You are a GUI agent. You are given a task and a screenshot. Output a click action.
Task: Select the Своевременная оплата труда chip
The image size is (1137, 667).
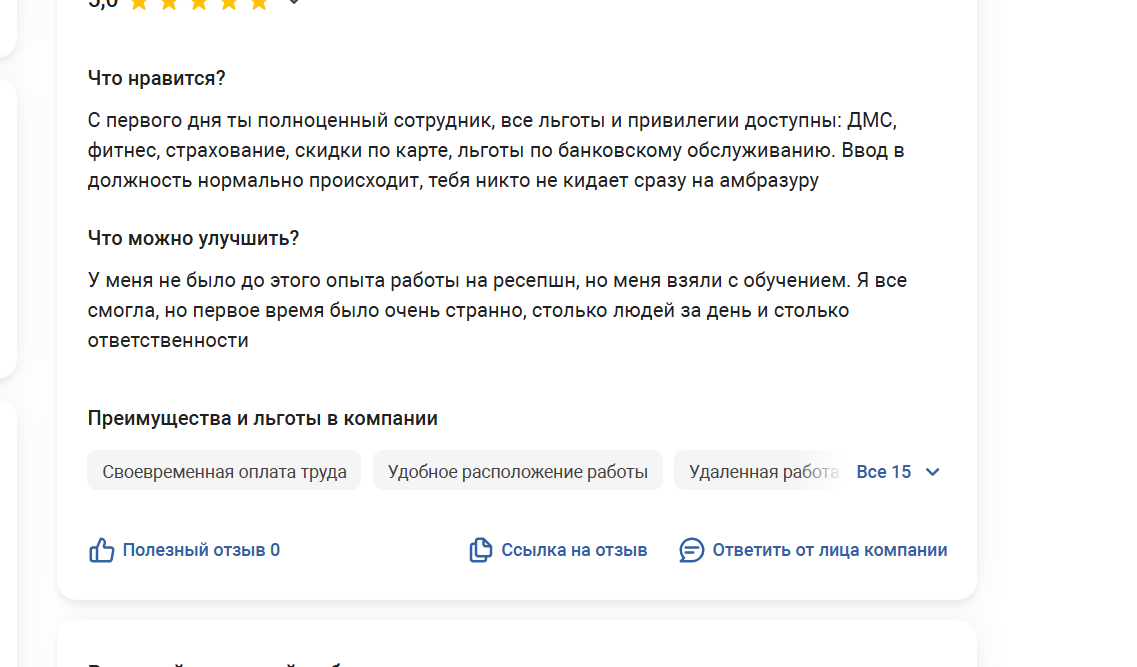point(224,471)
